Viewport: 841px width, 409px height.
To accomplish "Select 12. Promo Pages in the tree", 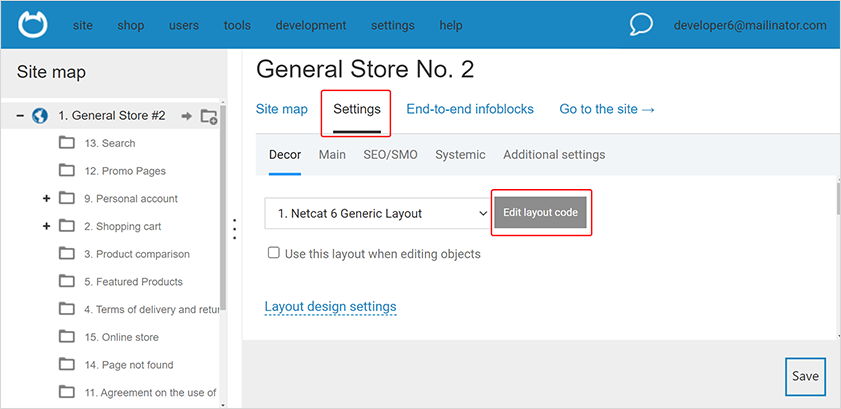I will [125, 171].
